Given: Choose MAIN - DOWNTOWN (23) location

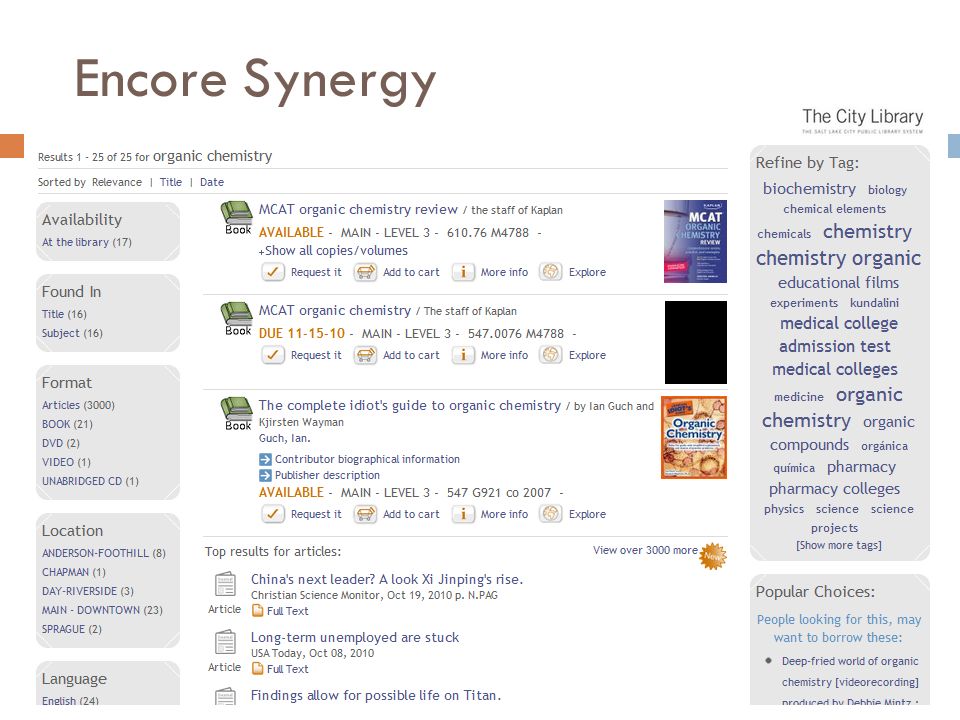Looking at the screenshot, I should [x=102, y=610].
